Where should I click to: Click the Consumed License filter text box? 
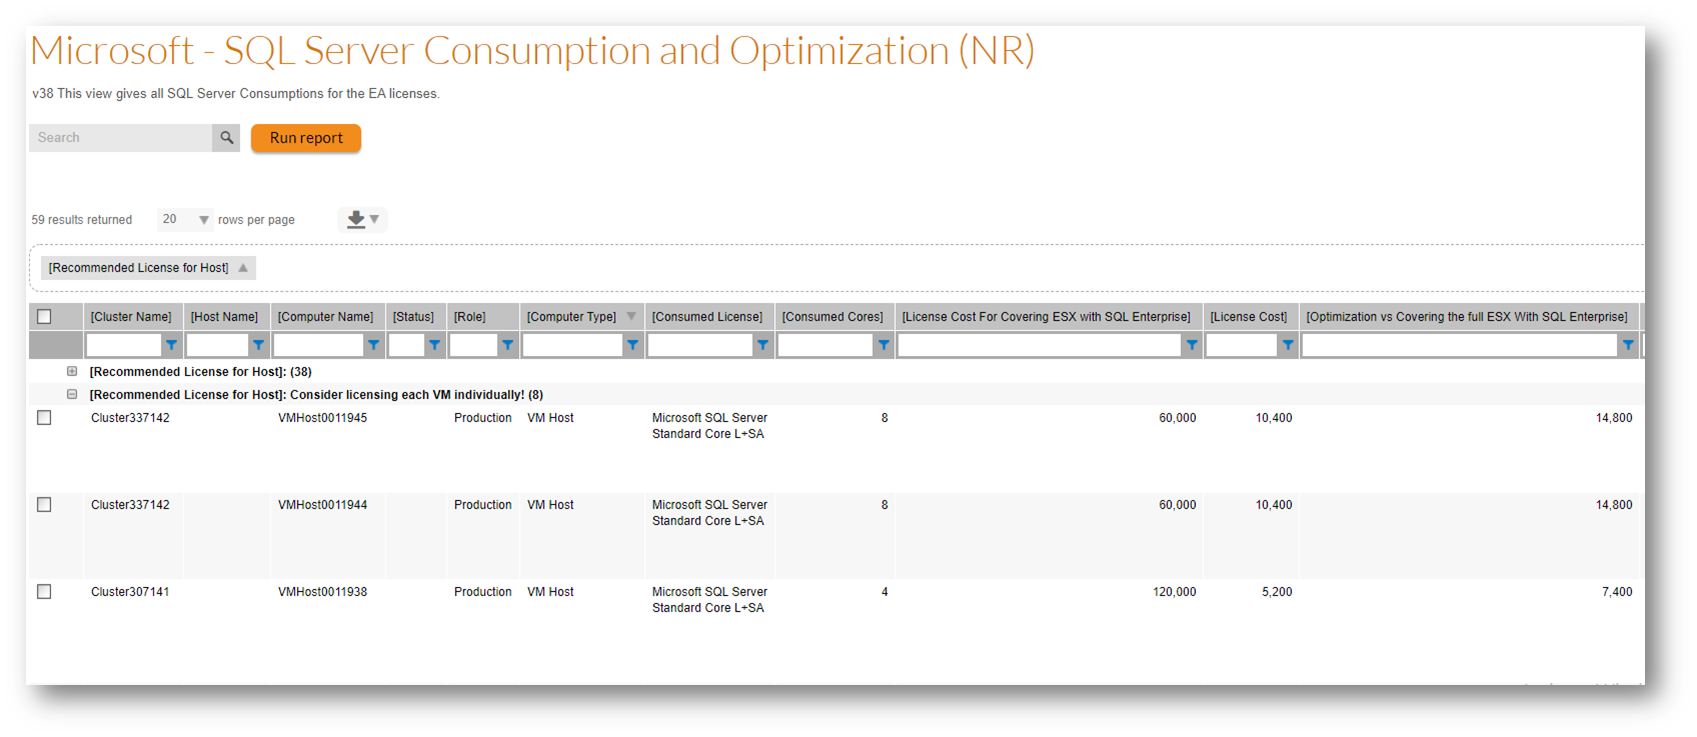click(700, 345)
